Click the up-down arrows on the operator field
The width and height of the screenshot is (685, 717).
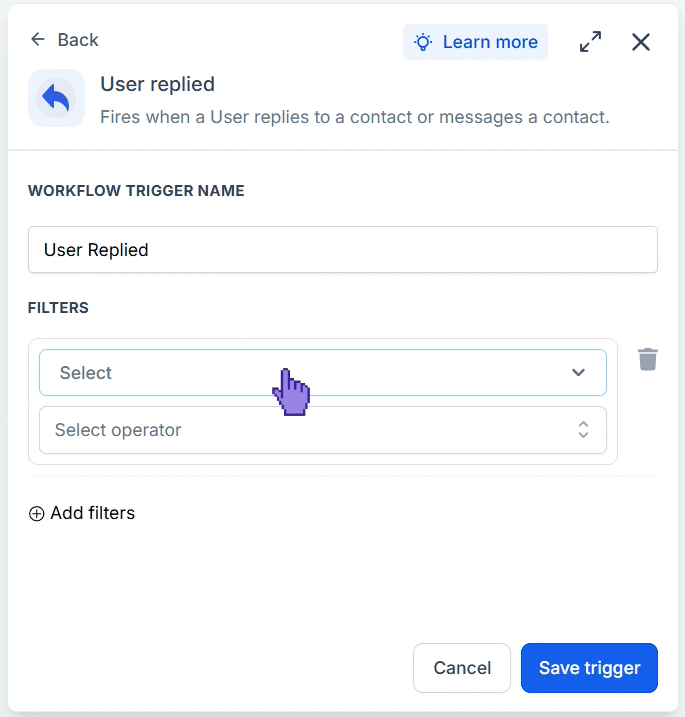coord(583,430)
